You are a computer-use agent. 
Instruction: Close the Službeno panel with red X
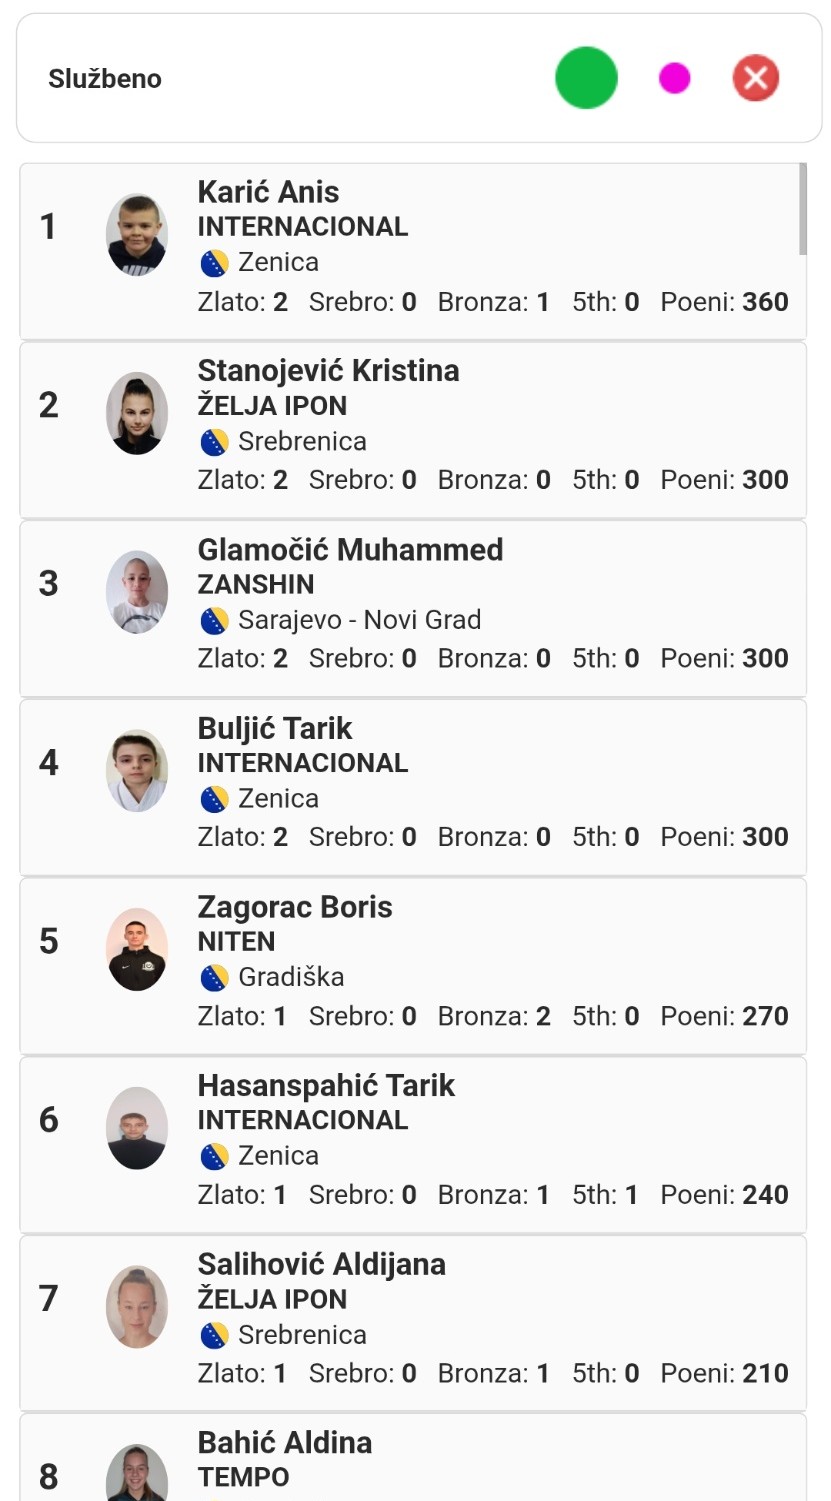756,78
